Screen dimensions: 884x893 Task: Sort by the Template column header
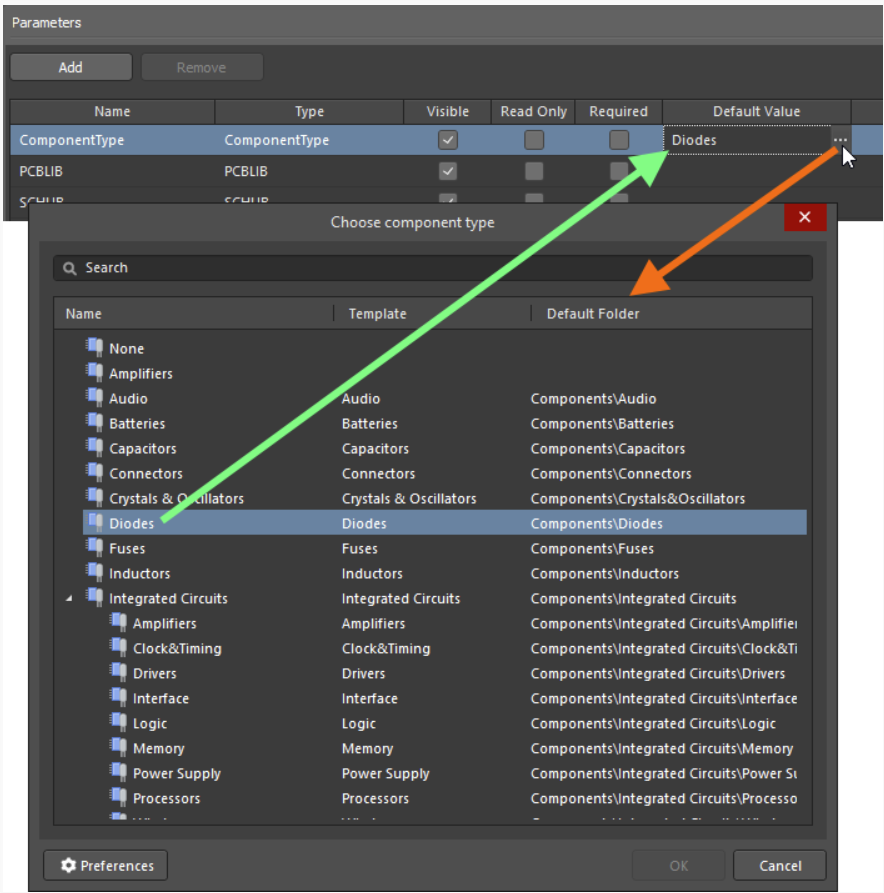pyautogui.click(x=377, y=314)
